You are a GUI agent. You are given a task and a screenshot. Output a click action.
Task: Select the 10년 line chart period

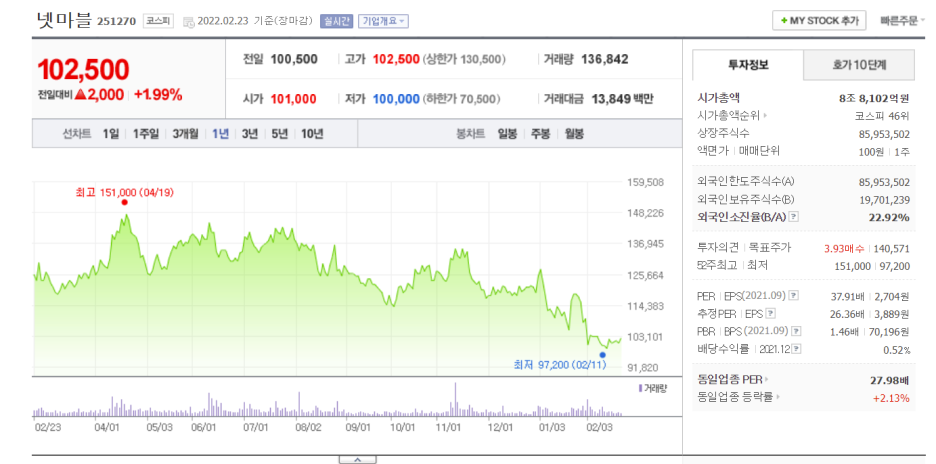click(x=312, y=134)
